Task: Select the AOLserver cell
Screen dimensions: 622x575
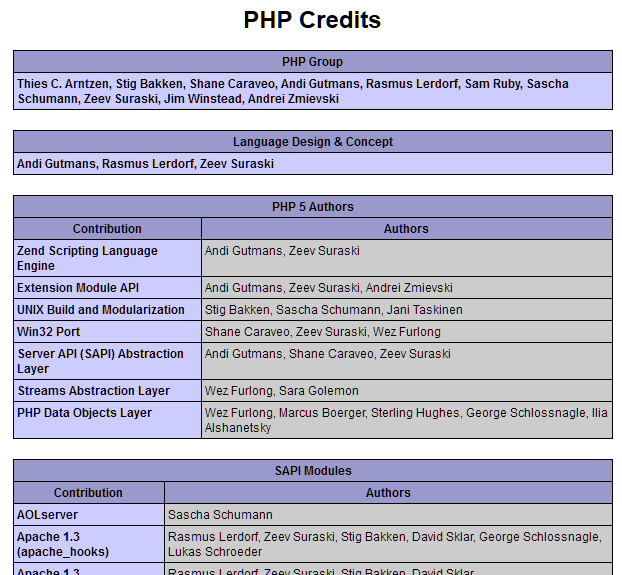Action: 89,515
